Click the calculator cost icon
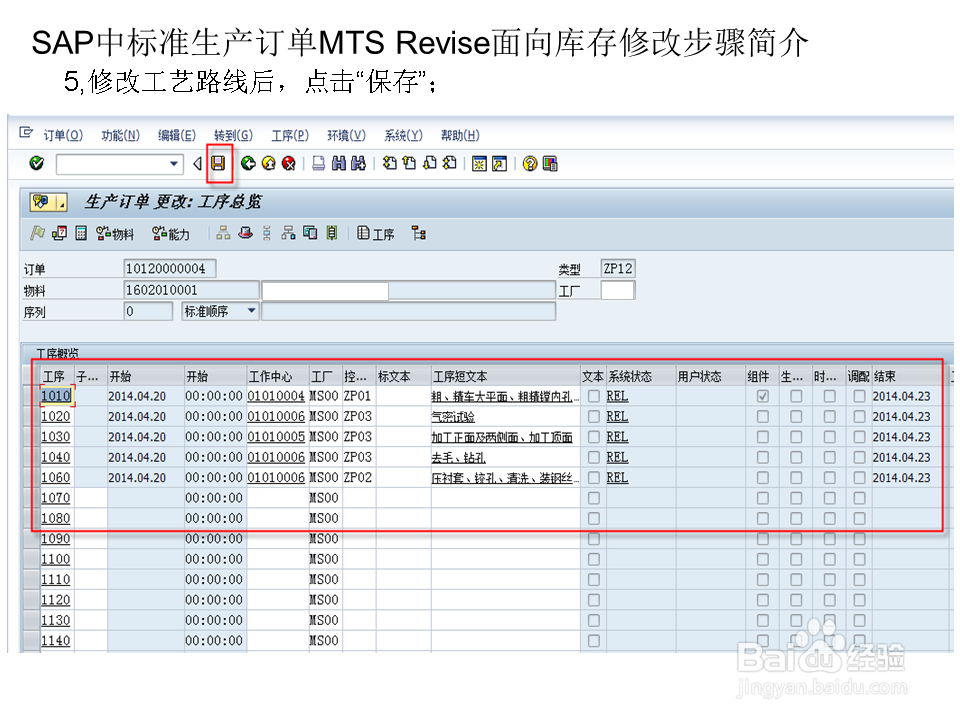 81,233
